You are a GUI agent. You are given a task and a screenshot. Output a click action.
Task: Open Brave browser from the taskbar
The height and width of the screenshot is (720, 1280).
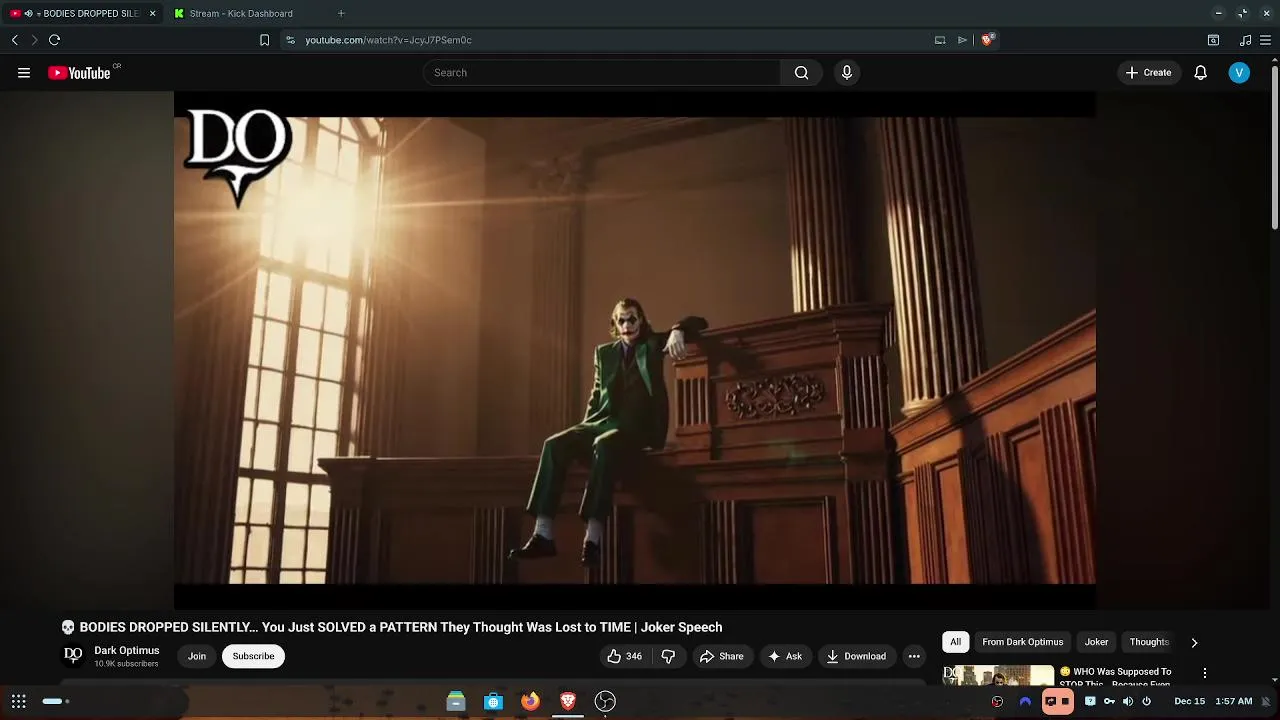coord(568,701)
